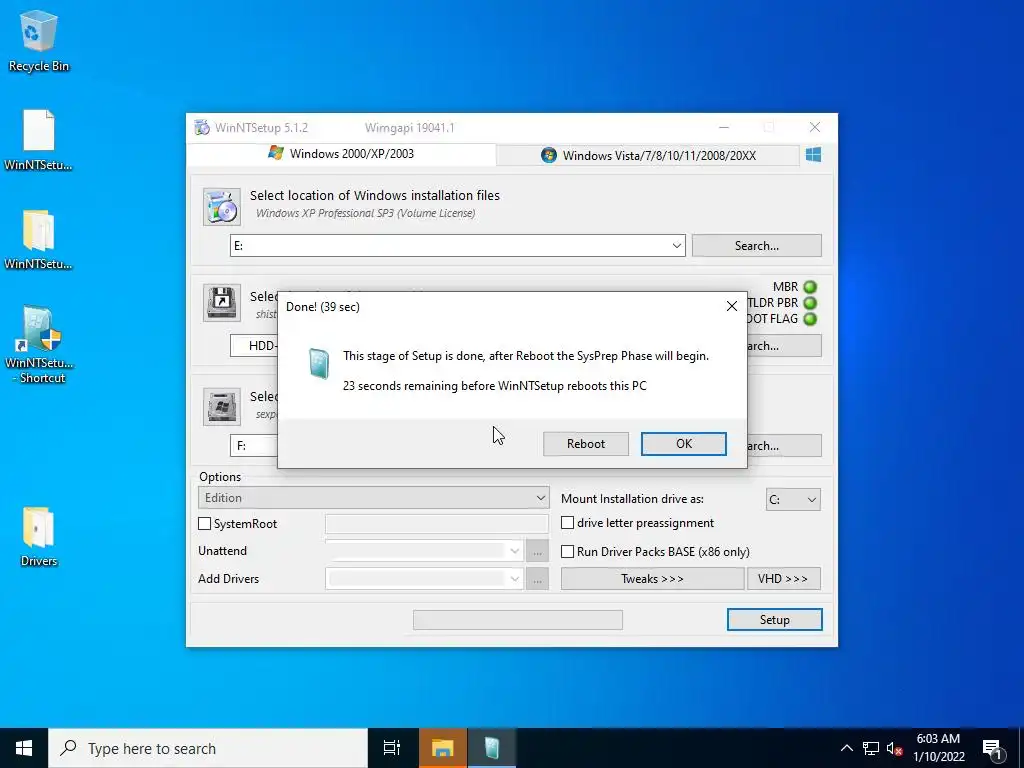Expand the E: installation source dropdown

click(677, 246)
